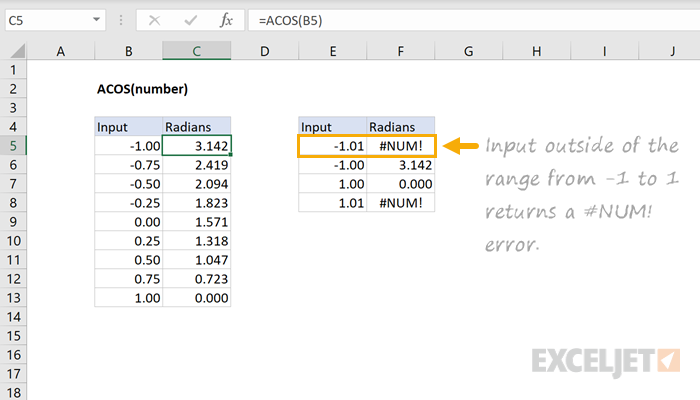Image resolution: width=700 pixels, height=400 pixels.
Task: Select column B header
Action: tap(129, 51)
